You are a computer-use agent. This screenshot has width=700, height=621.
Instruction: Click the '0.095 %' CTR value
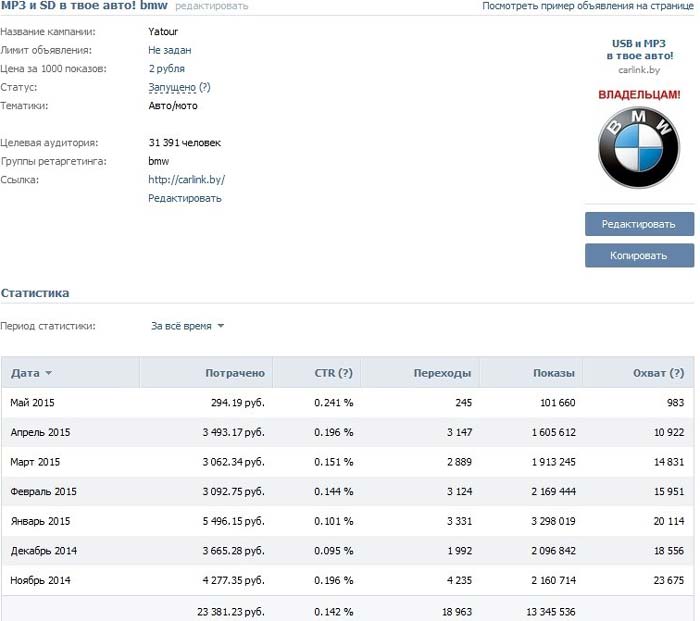coord(333,551)
